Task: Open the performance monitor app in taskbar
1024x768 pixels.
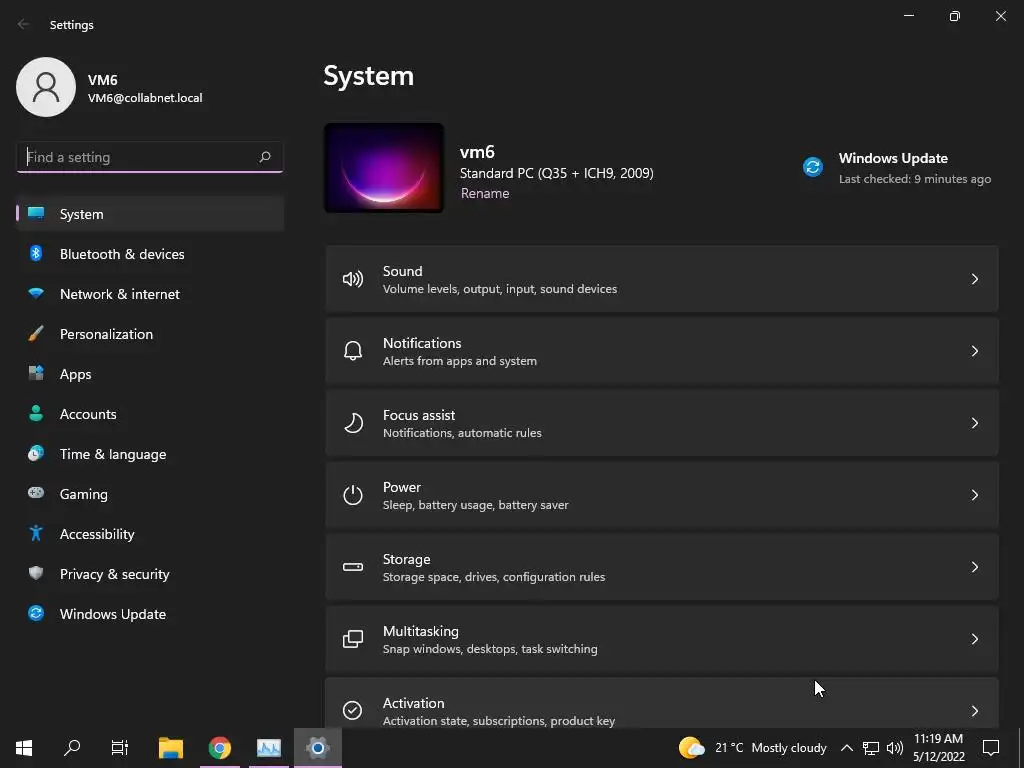Action: [269, 748]
